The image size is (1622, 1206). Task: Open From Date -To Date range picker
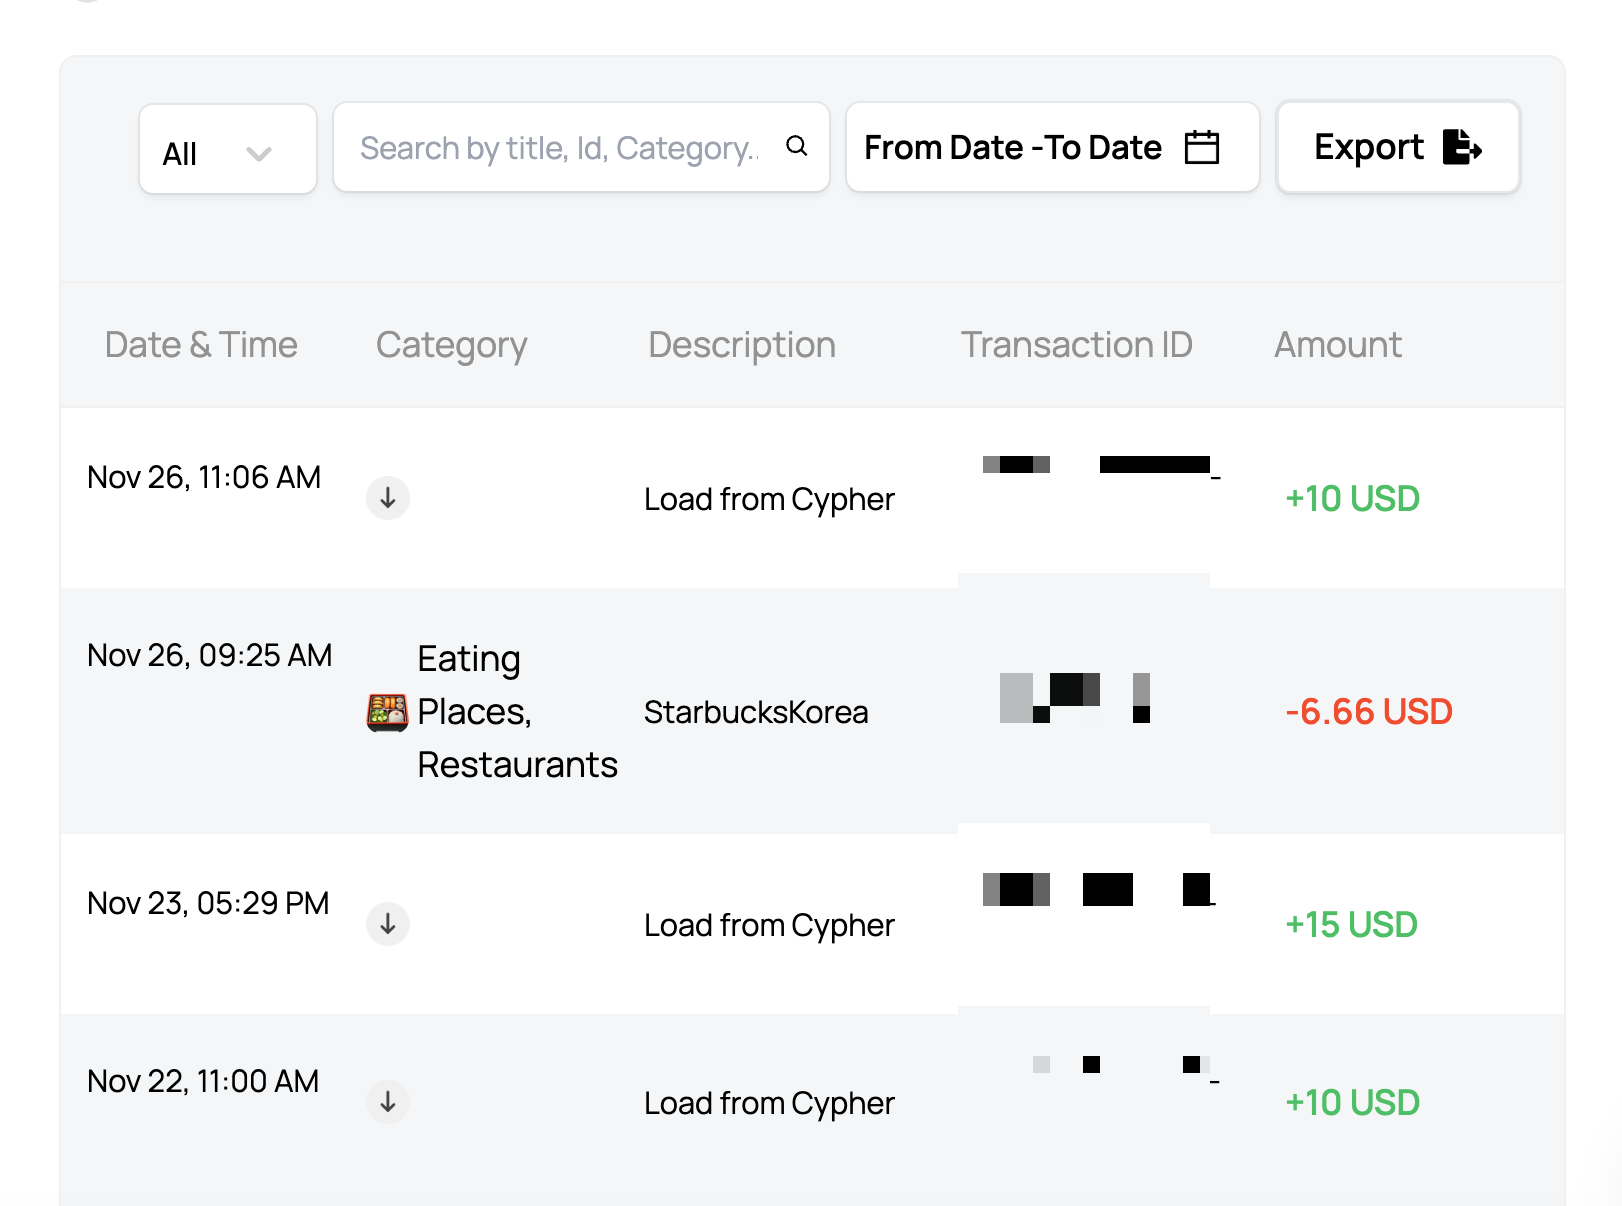click(1012, 147)
